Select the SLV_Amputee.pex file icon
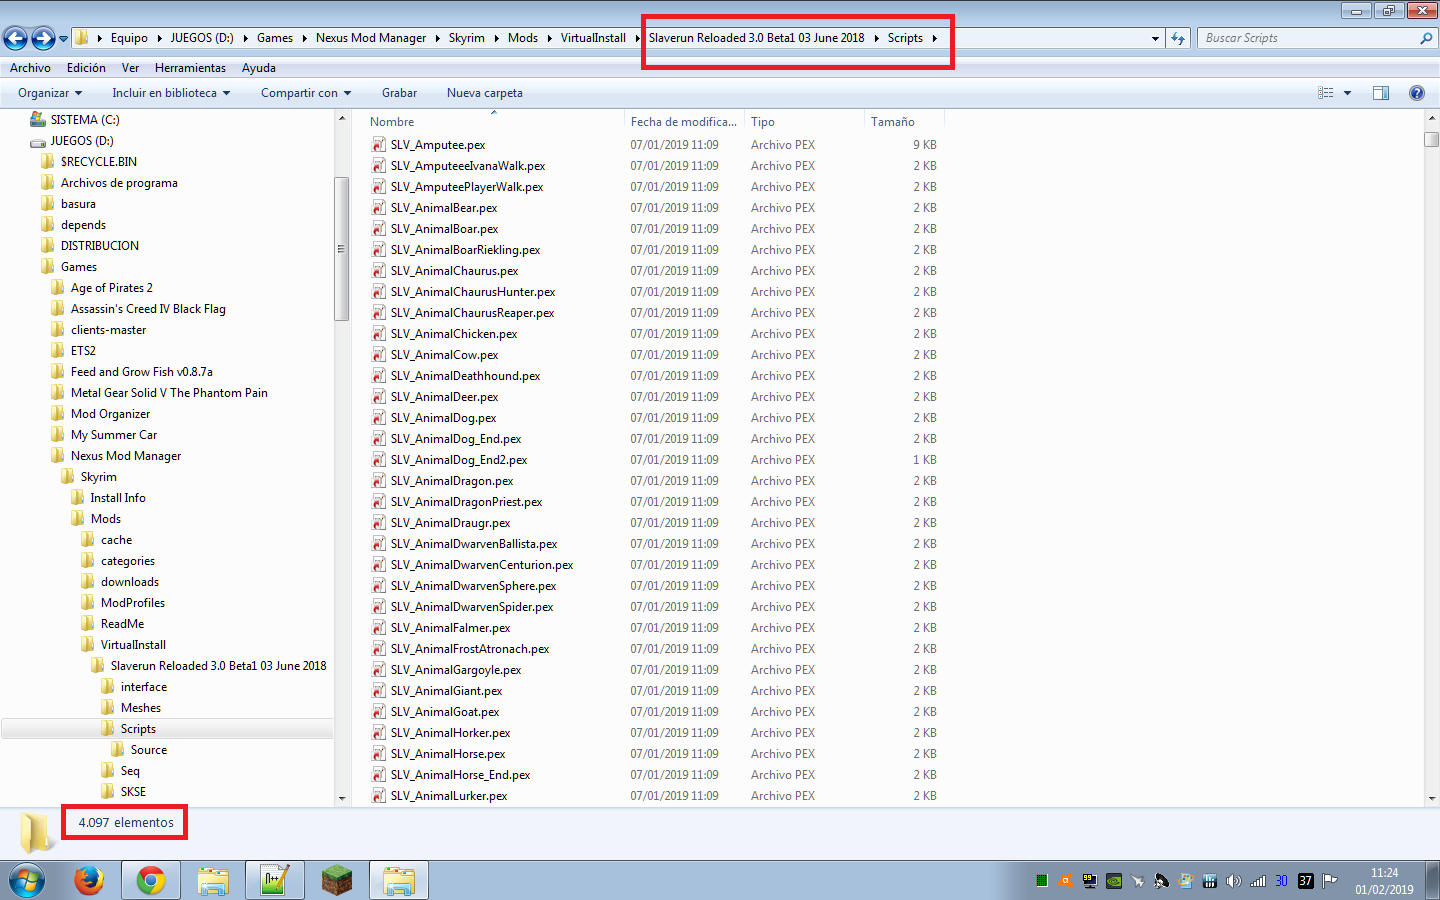The width and height of the screenshot is (1440, 900). tap(379, 145)
